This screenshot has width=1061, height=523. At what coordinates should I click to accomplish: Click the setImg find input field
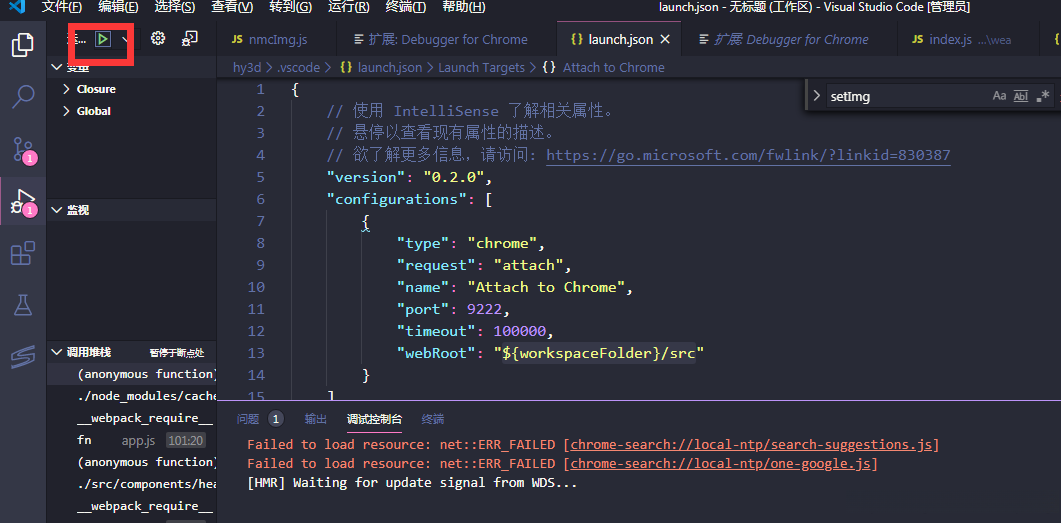click(900, 96)
